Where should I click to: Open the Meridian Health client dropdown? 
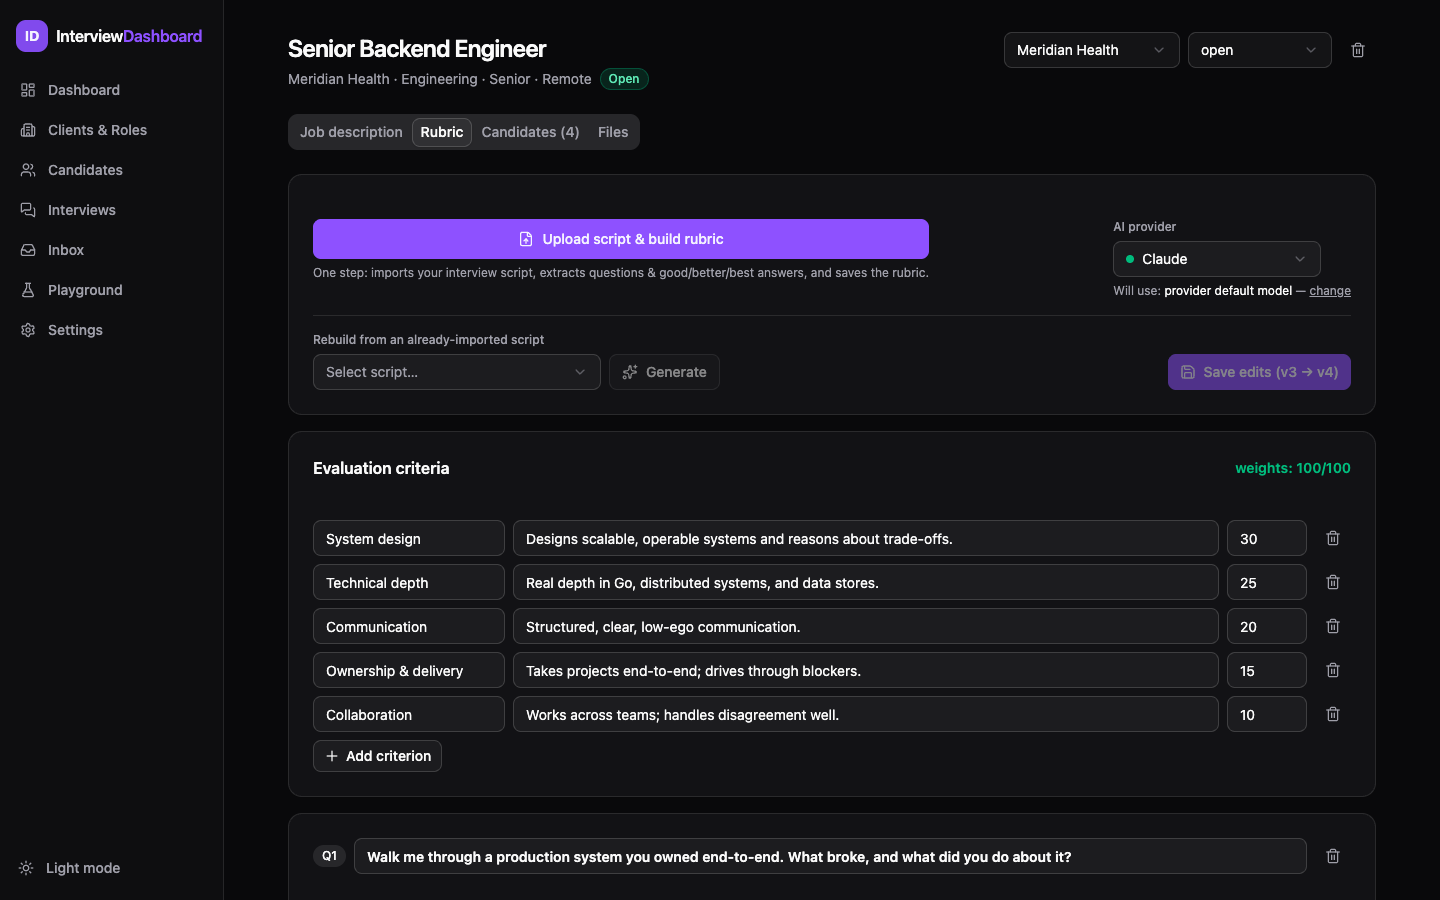[x=1092, y=50]
